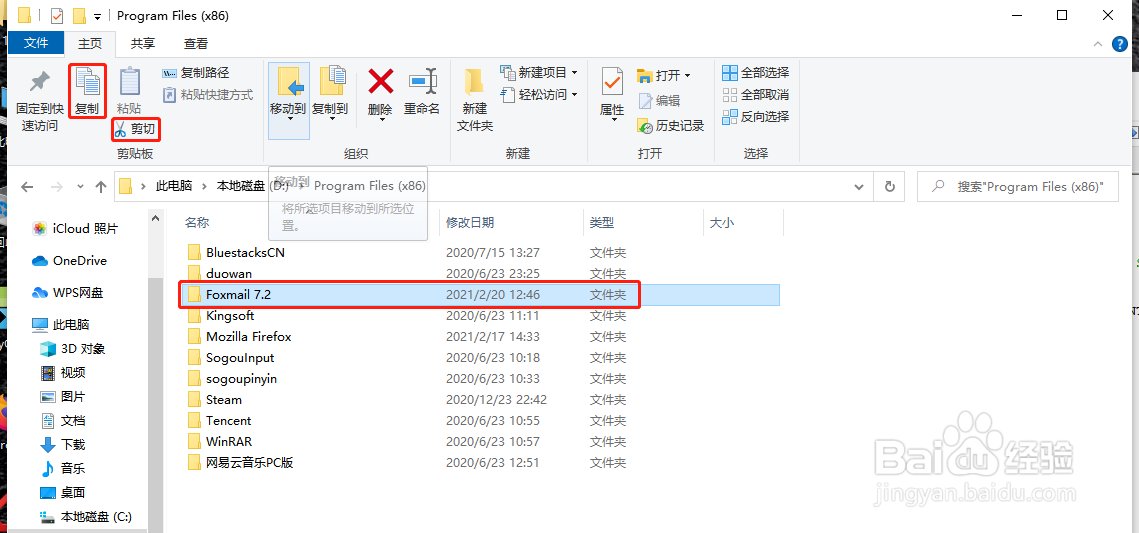Click Select All (全部选择)

coord(755,73)
